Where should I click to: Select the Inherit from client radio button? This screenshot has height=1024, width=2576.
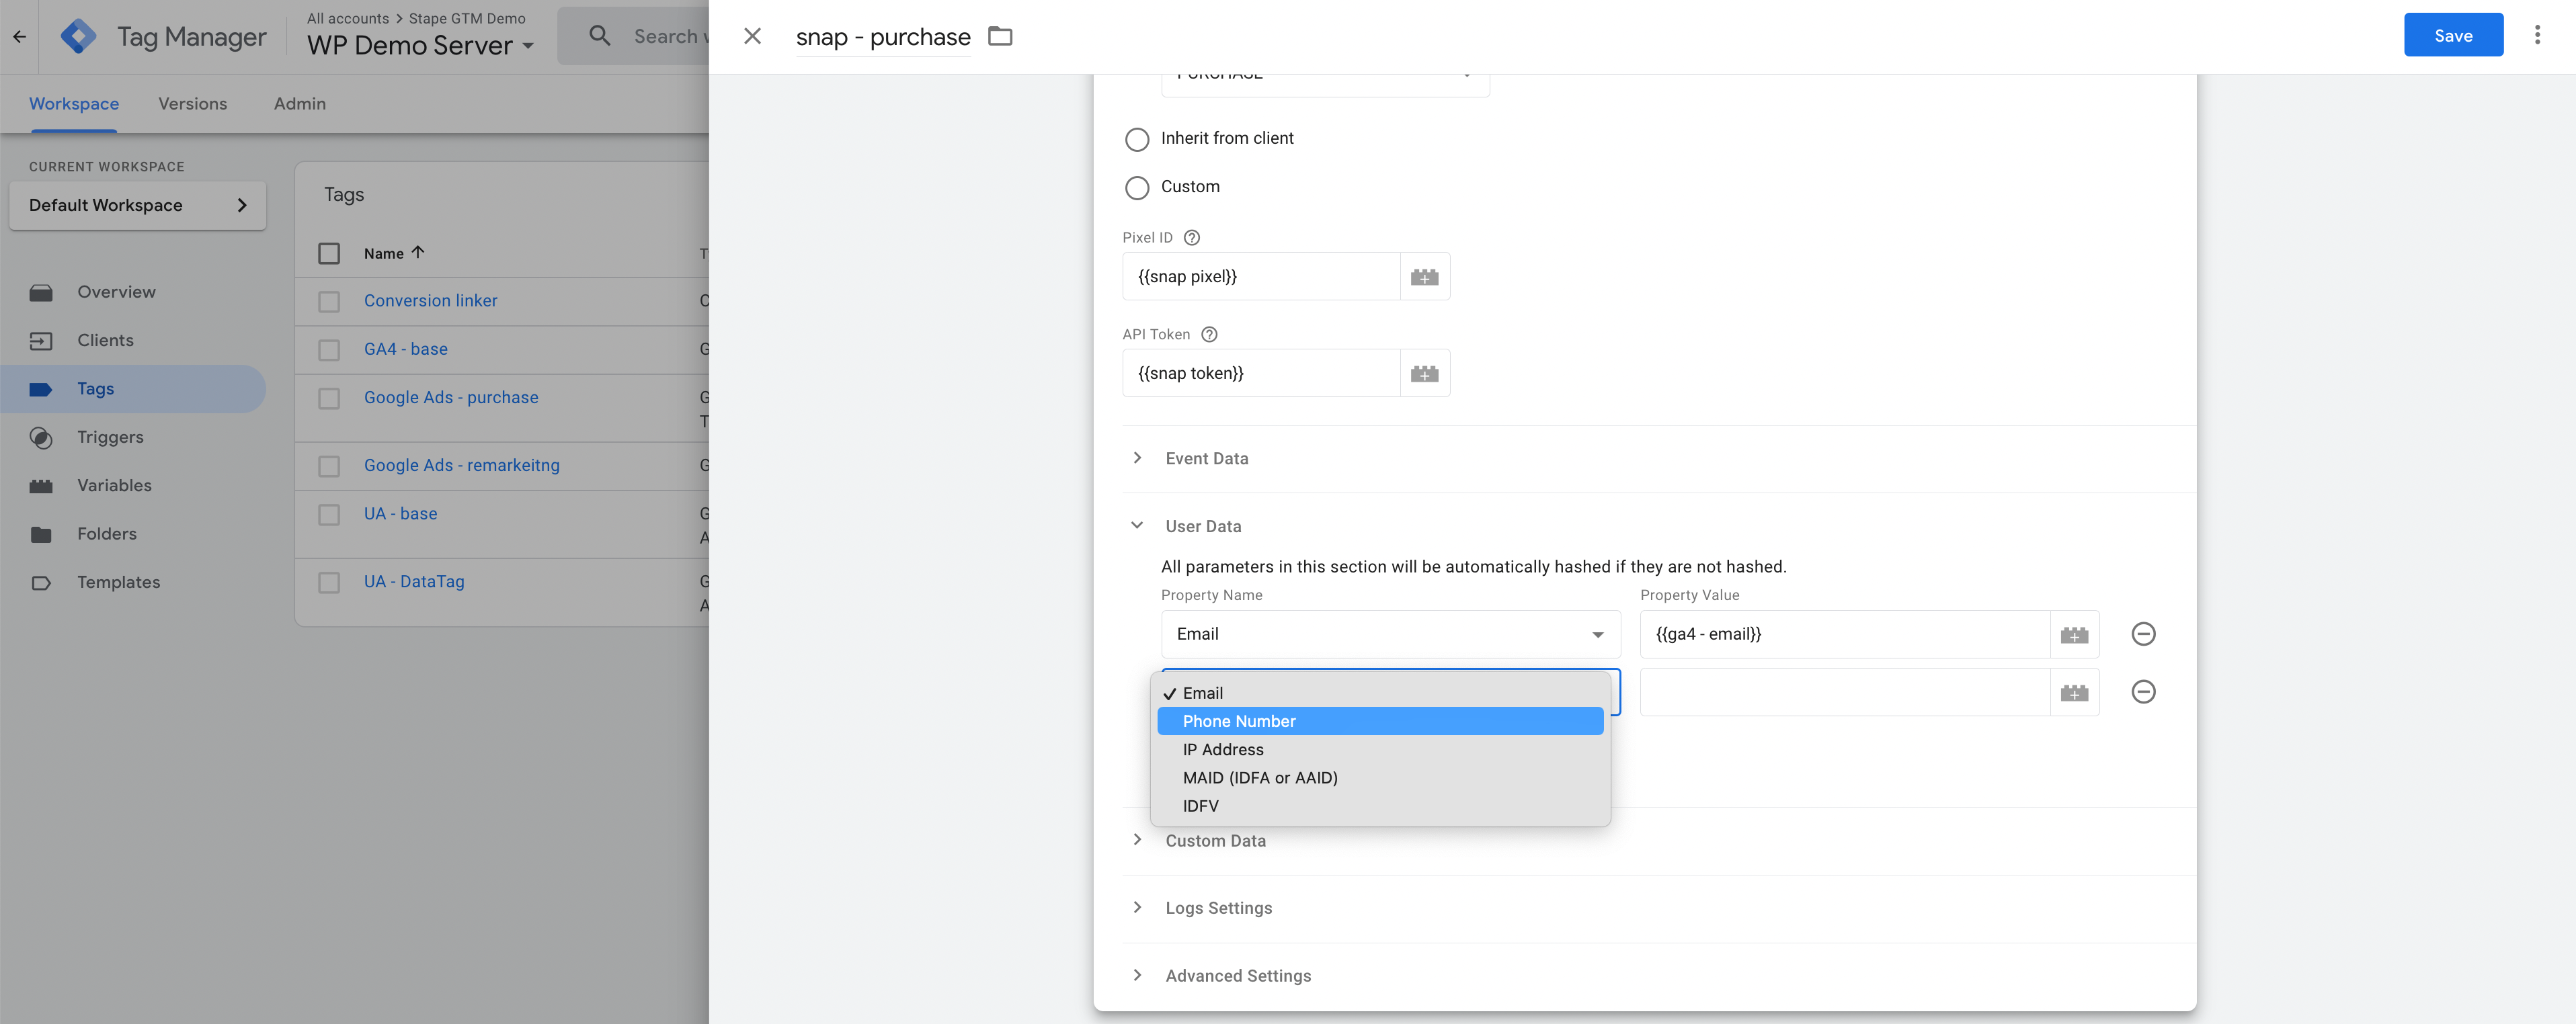1135,138
